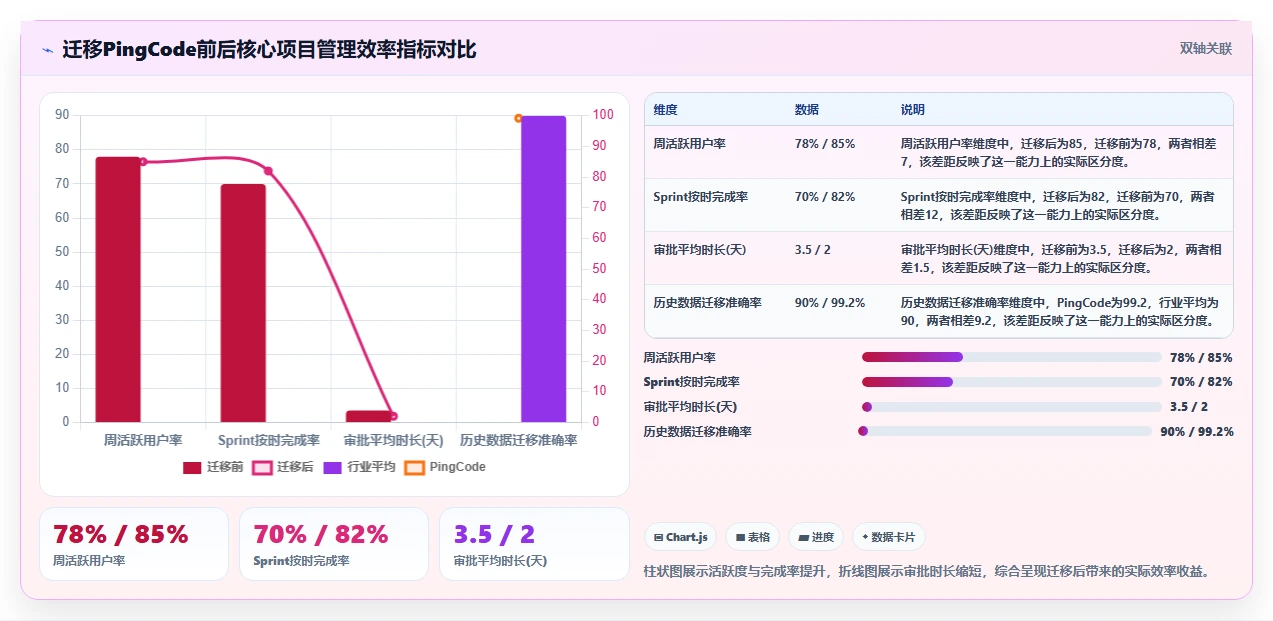The height and width of the screenshot is (621, 1273).
Task: Toggle the PingCode legend swatch
Action: click(x=415, y=467)
